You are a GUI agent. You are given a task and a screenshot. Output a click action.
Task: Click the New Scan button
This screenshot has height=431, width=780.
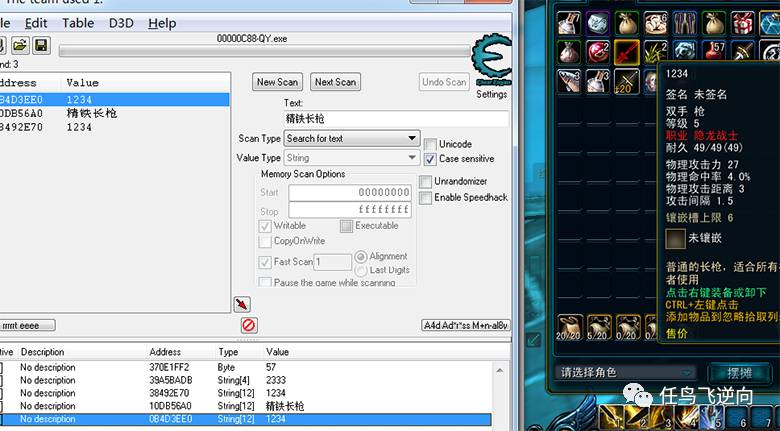pos(277,82)
